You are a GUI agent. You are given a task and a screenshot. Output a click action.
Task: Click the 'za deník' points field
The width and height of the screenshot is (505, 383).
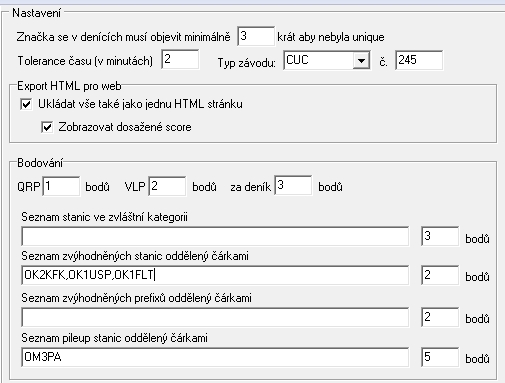[x=293, y=185]
